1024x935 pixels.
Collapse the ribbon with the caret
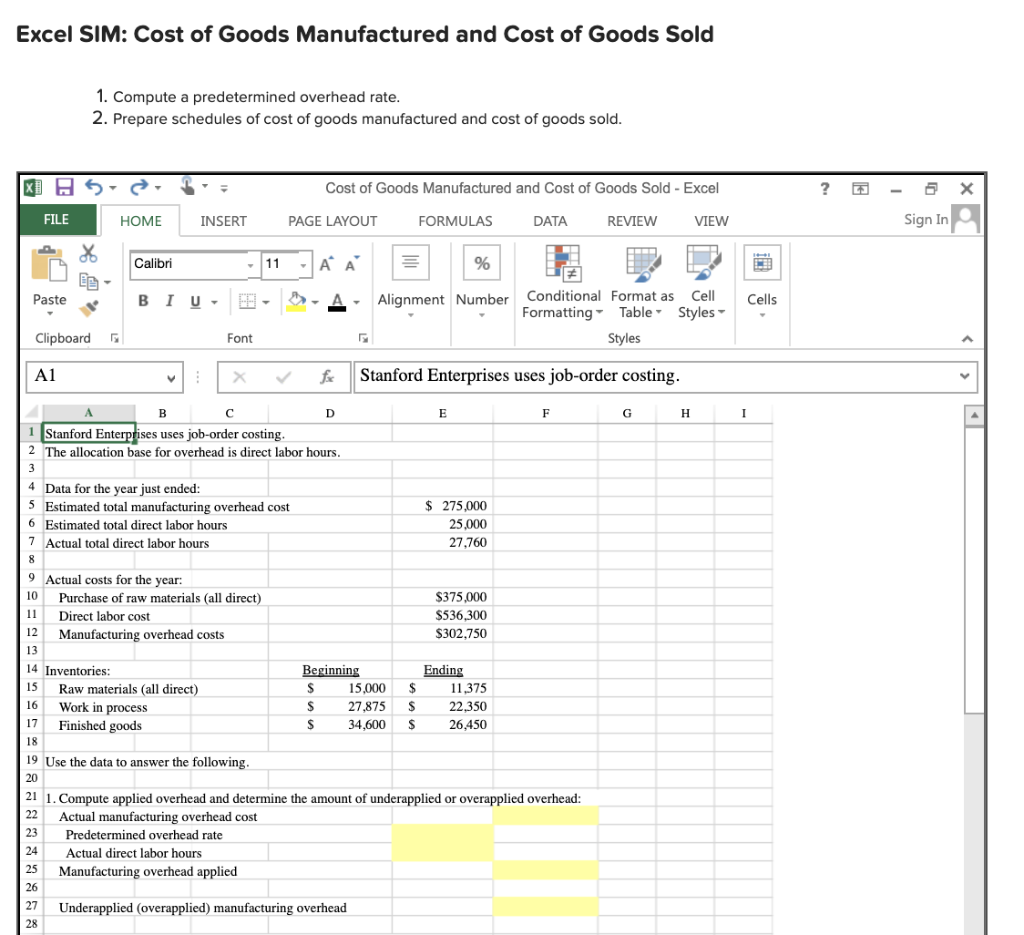pyautogui.click(x=968, y=338)
